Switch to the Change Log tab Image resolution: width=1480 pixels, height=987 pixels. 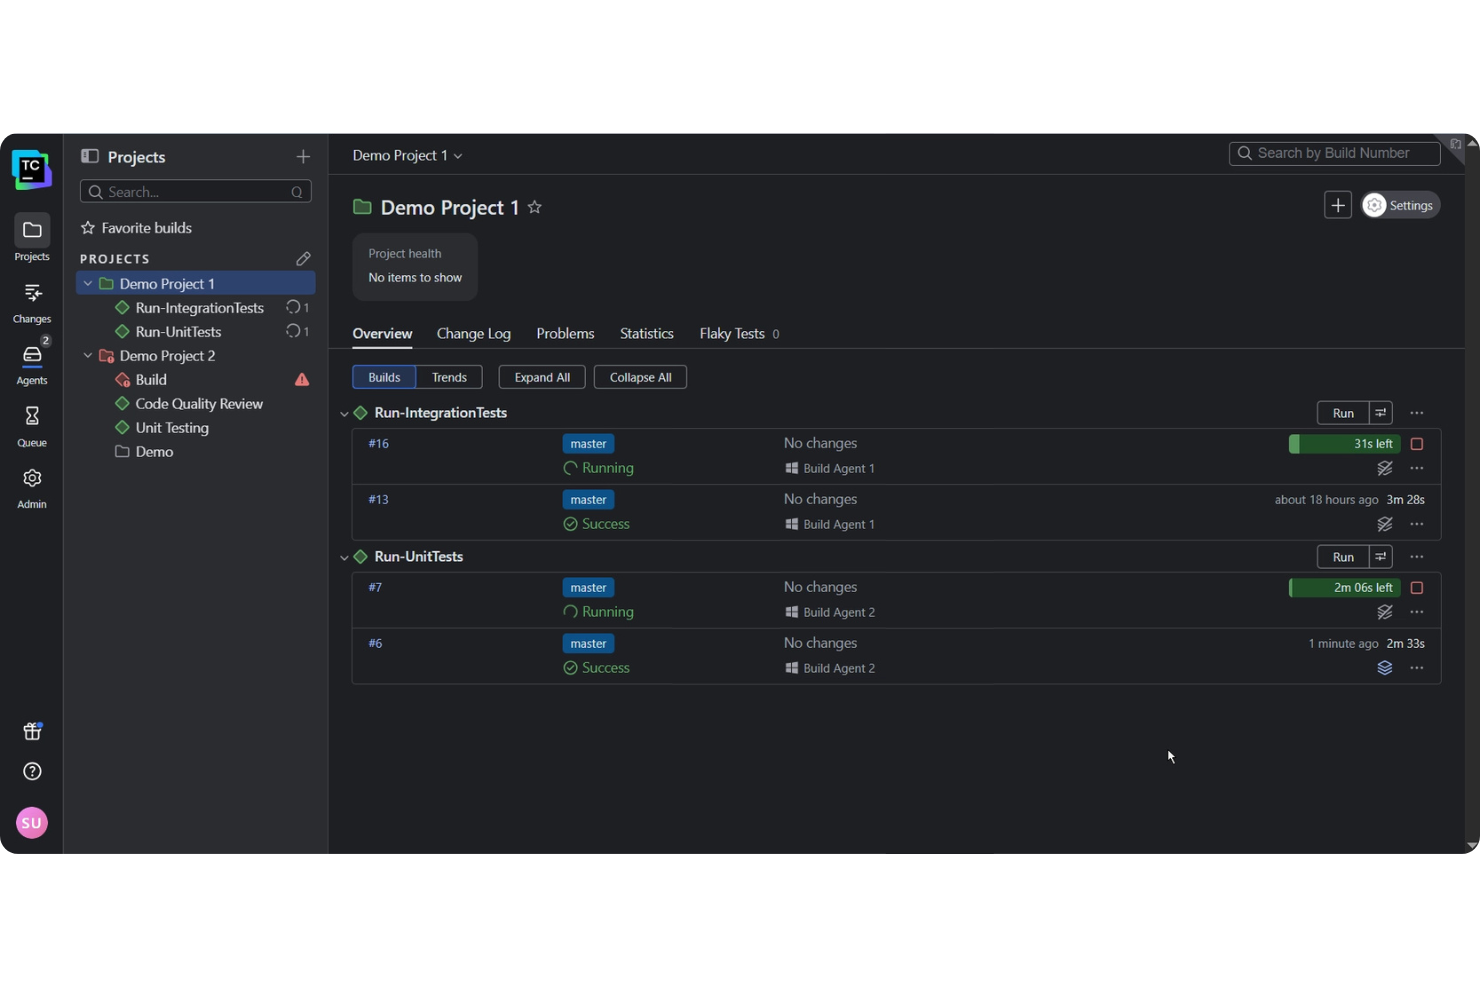(x=473, y=333)
